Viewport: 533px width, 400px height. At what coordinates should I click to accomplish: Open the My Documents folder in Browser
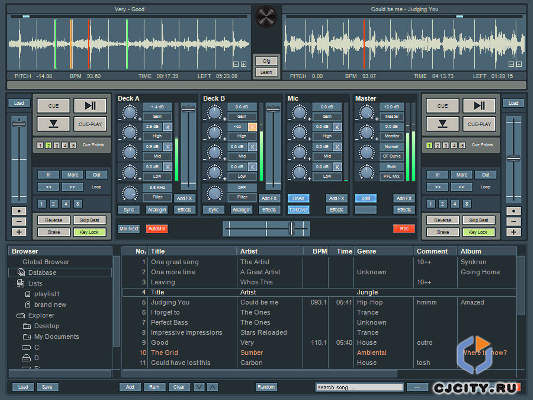point(56,337)
